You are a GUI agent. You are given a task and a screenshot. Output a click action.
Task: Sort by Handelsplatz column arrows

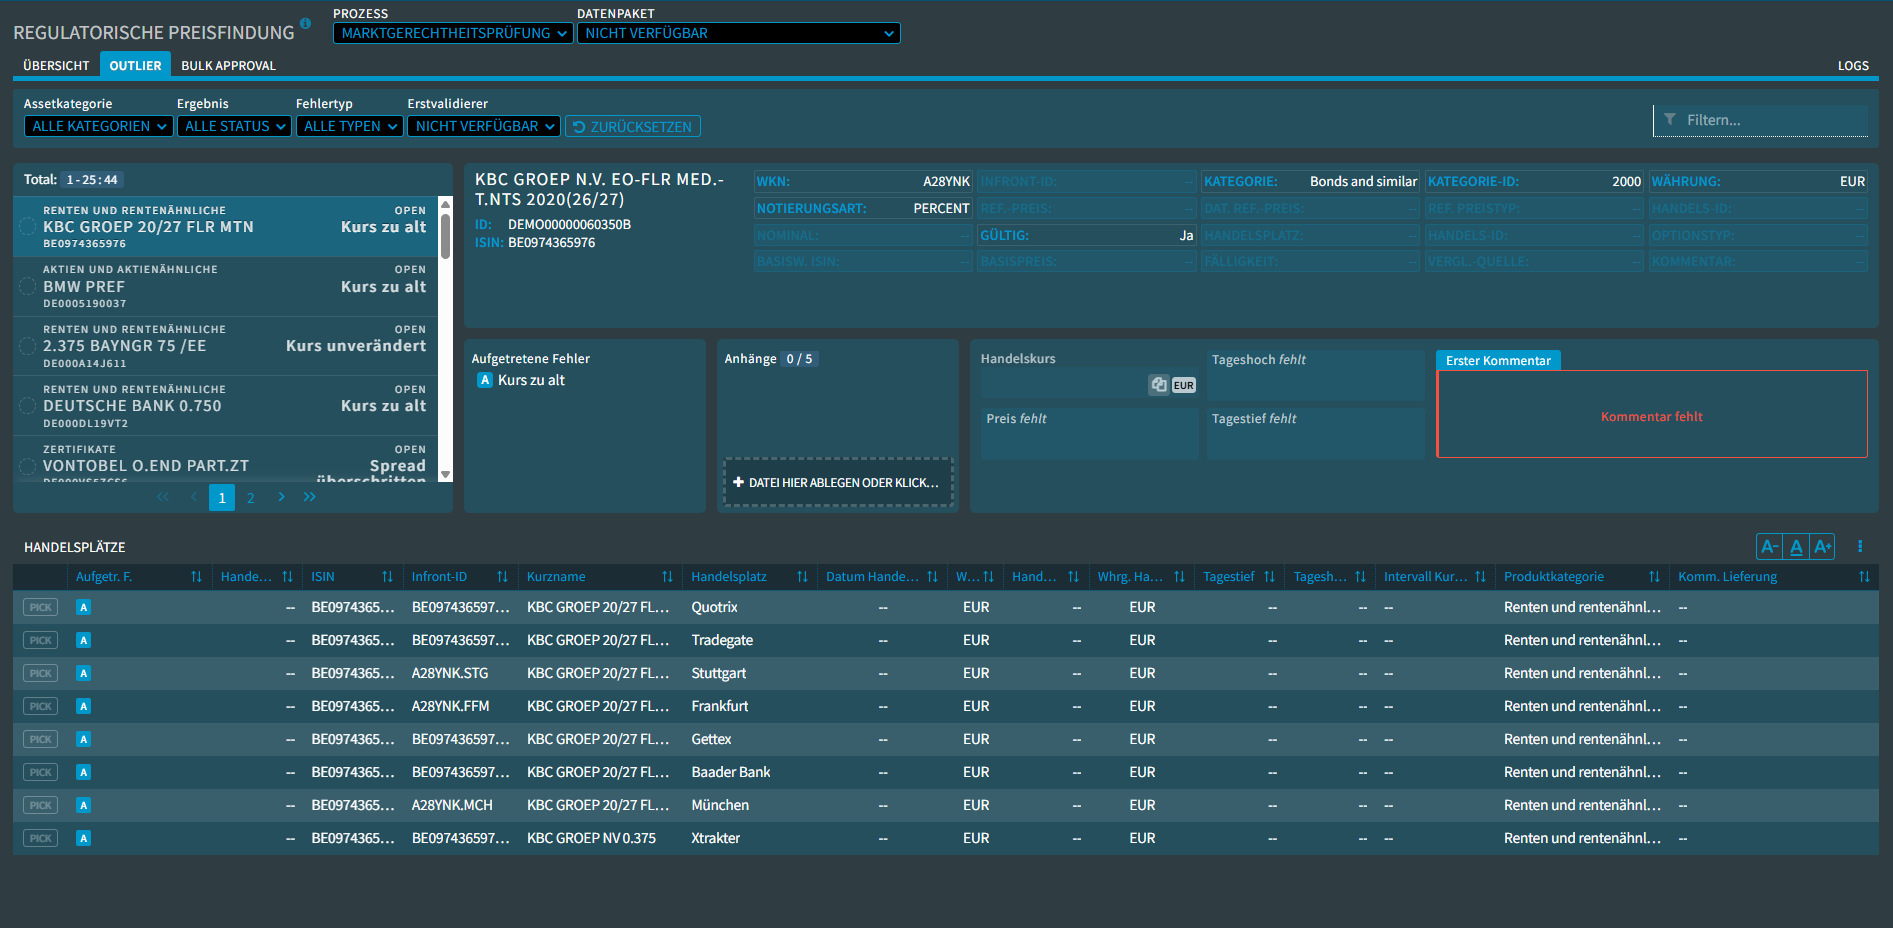pyautogui.click(x=802, y=577)
